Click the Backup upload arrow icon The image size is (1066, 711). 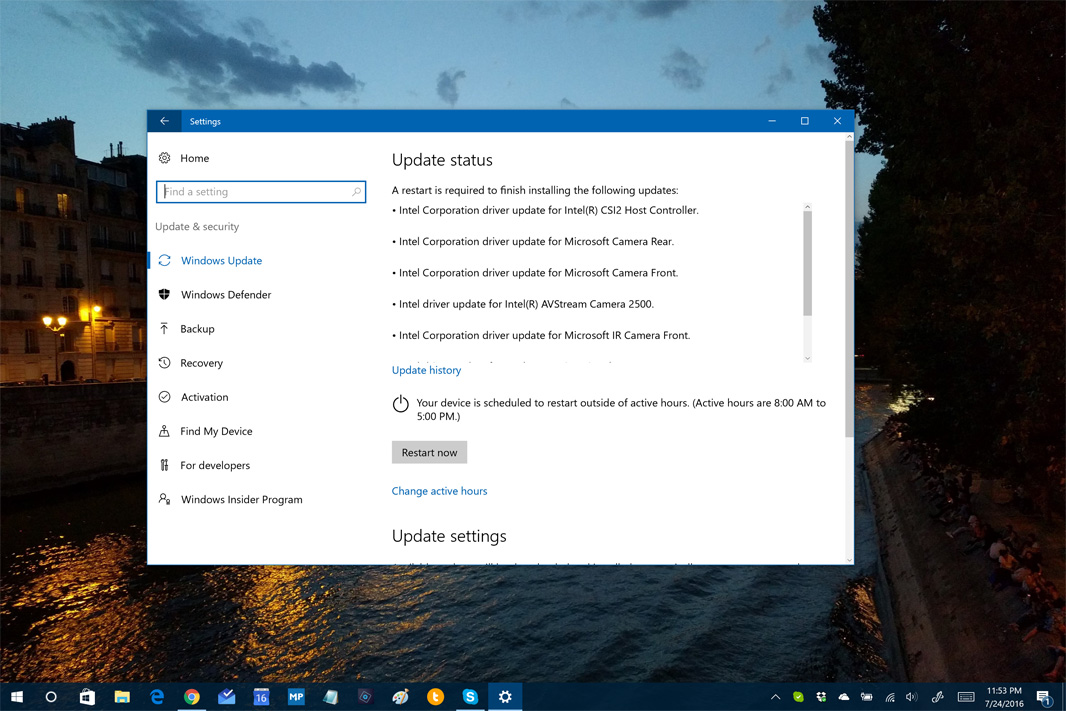click(x=164, y=328)
